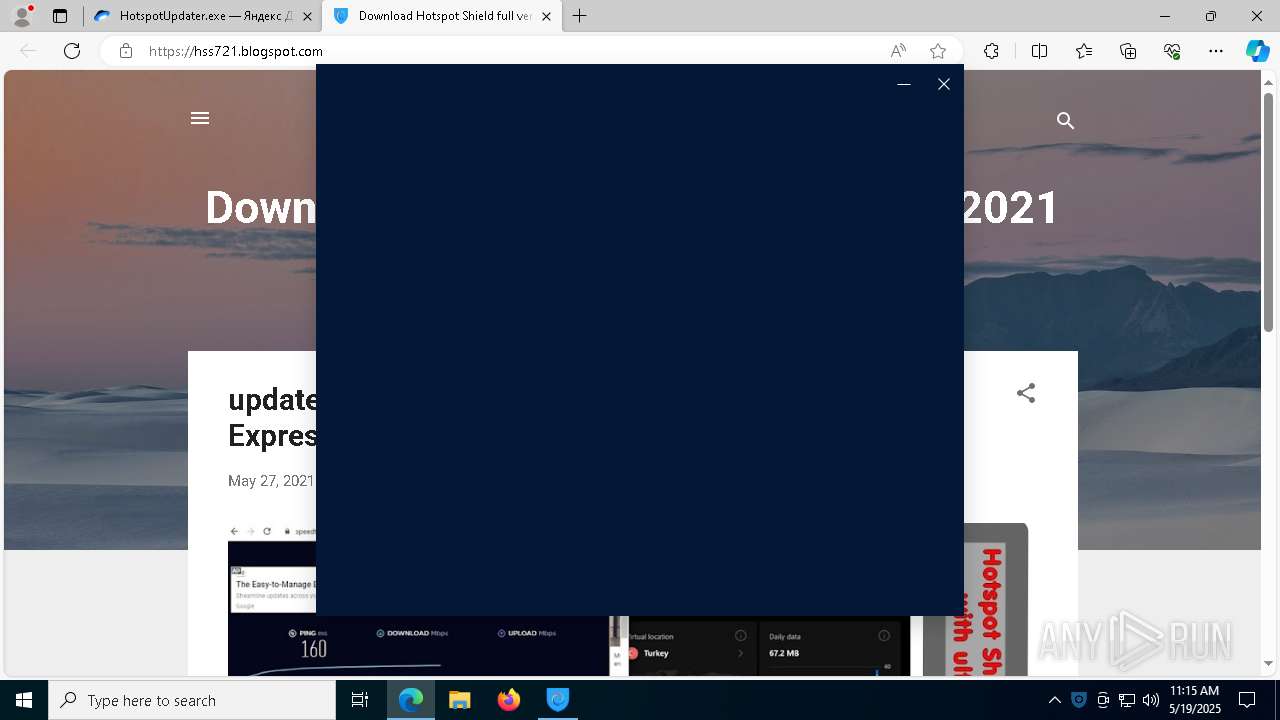
Task: Open Browser essentials icon
Action: pos(1172,51)
